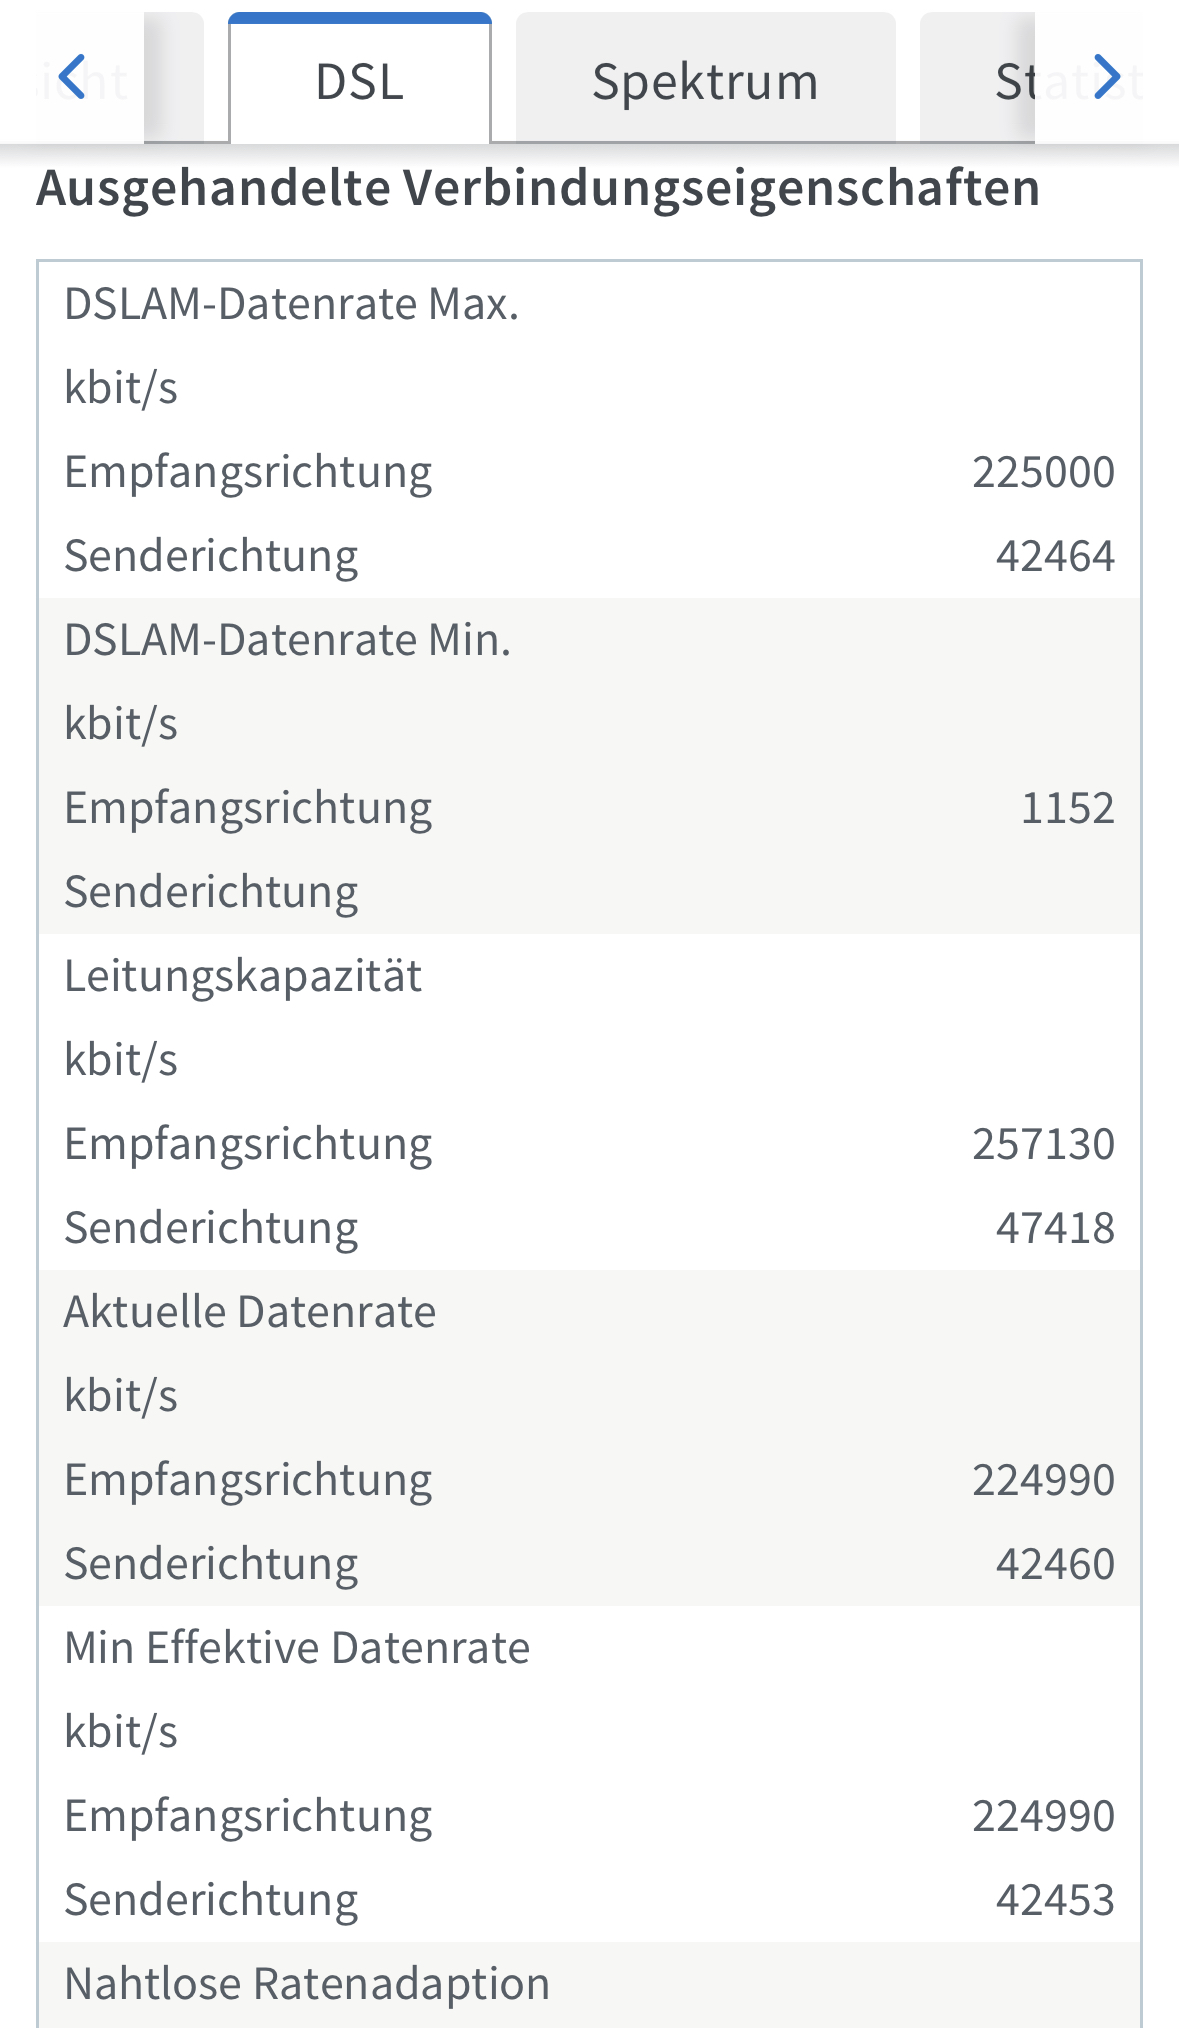Viewport: 1179px width, 2028px height.
Task: Click the 42460 current send rate value
Action: (1055, 1564)
